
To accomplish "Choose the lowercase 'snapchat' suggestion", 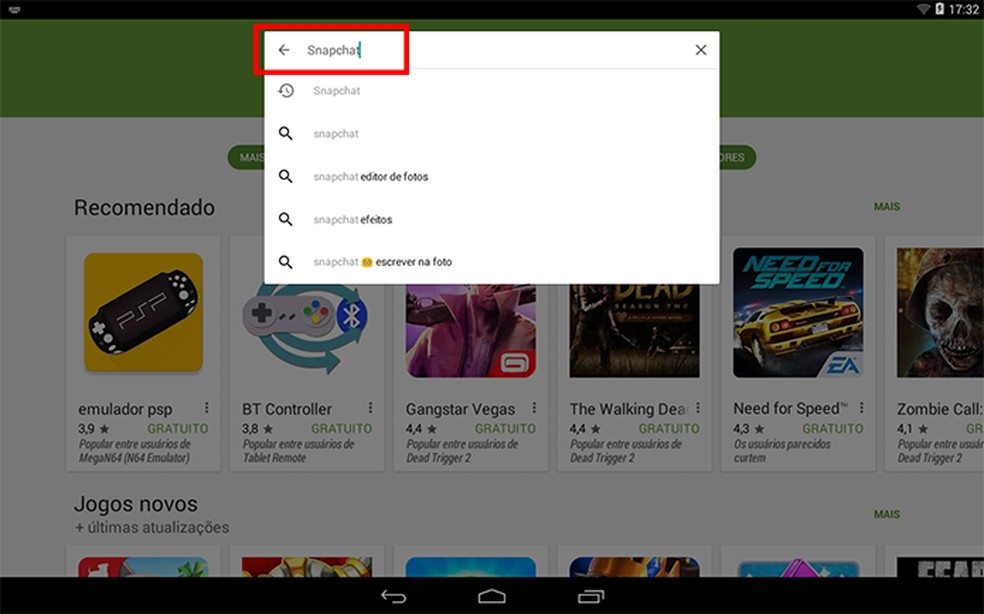I will tap(491, 134).
